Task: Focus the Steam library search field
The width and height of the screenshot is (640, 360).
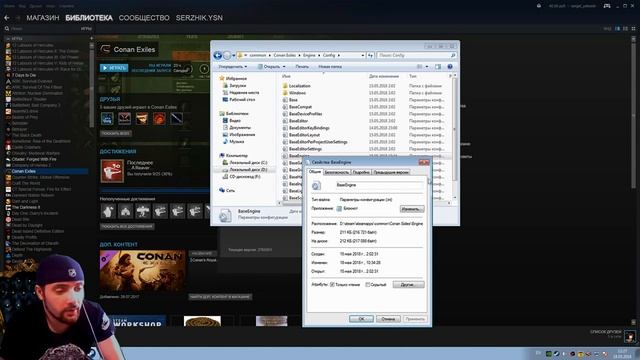Action: click(43, 29)
